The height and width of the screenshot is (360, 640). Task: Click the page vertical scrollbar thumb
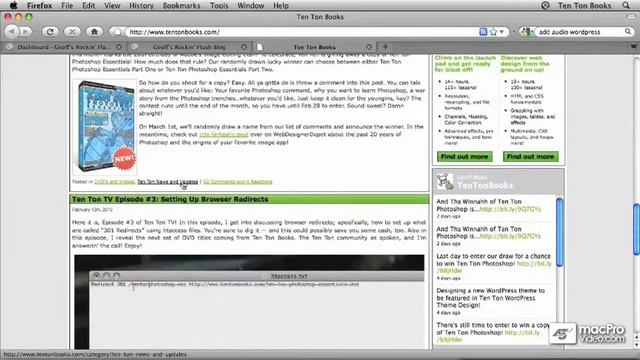[636, 229]
